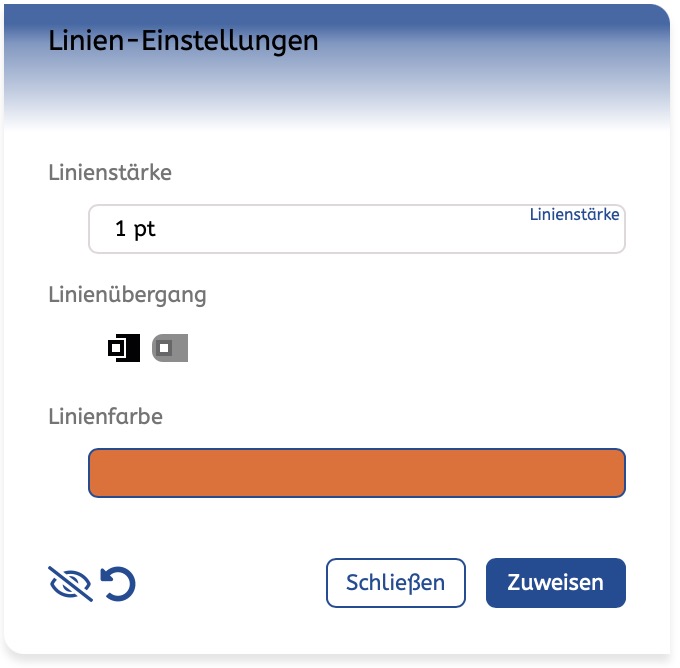Select the square corner line join icon
Screen dimensions: 680x668
click(x=124, y=348)
